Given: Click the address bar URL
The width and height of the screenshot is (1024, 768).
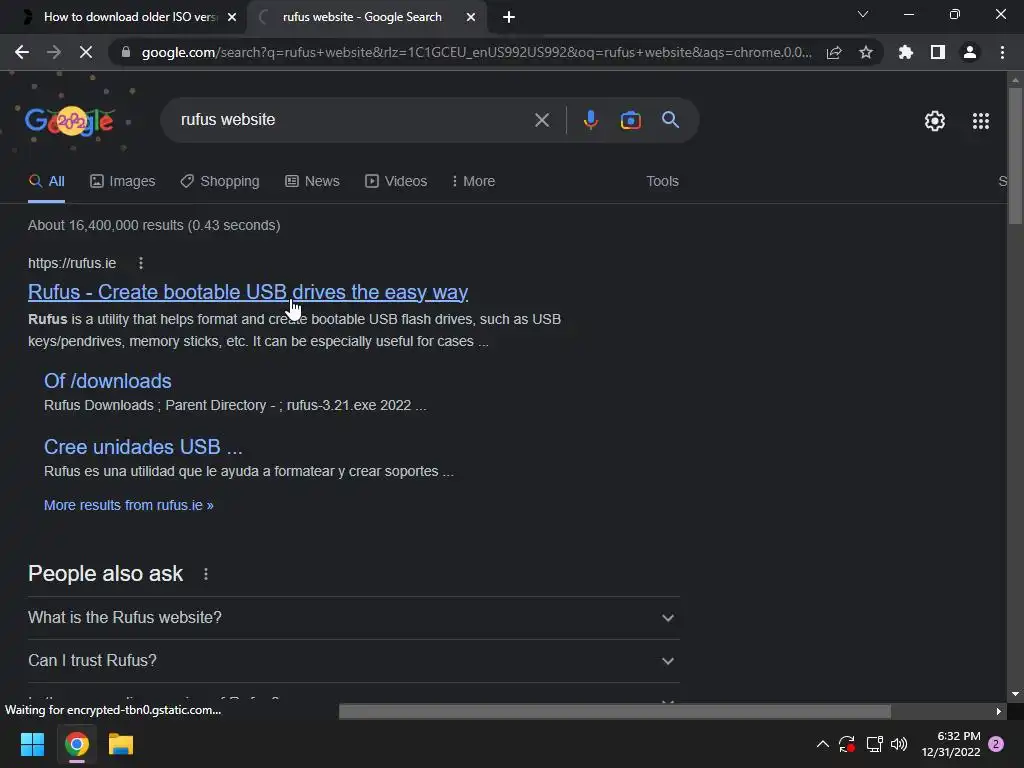Looking at the screenshot, I should 476,52.
